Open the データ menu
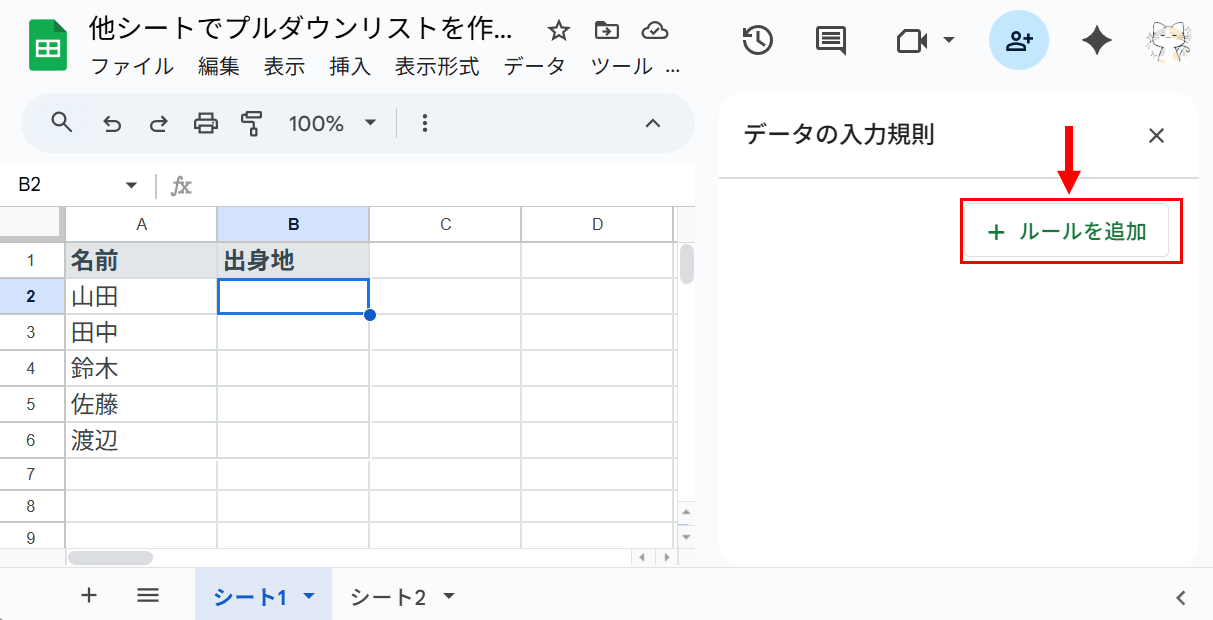This screenshot has height=620, width=1213. pyautogui.click(x=535, y=67)
